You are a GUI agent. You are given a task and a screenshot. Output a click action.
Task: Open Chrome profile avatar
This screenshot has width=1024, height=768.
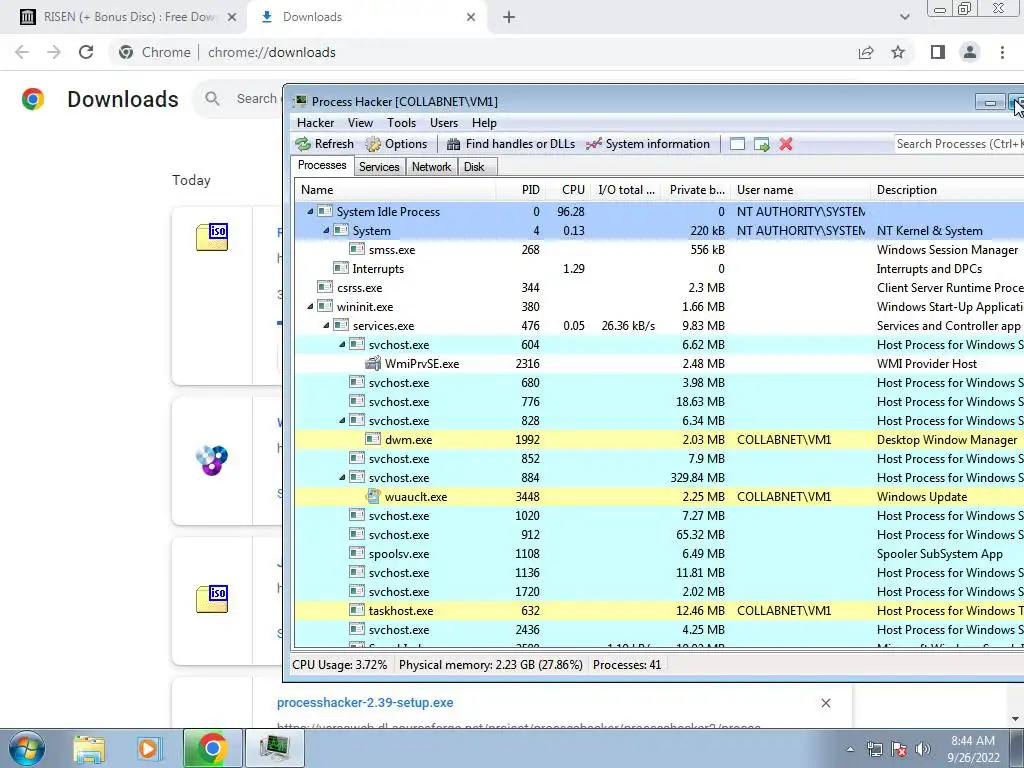[970, 52]
